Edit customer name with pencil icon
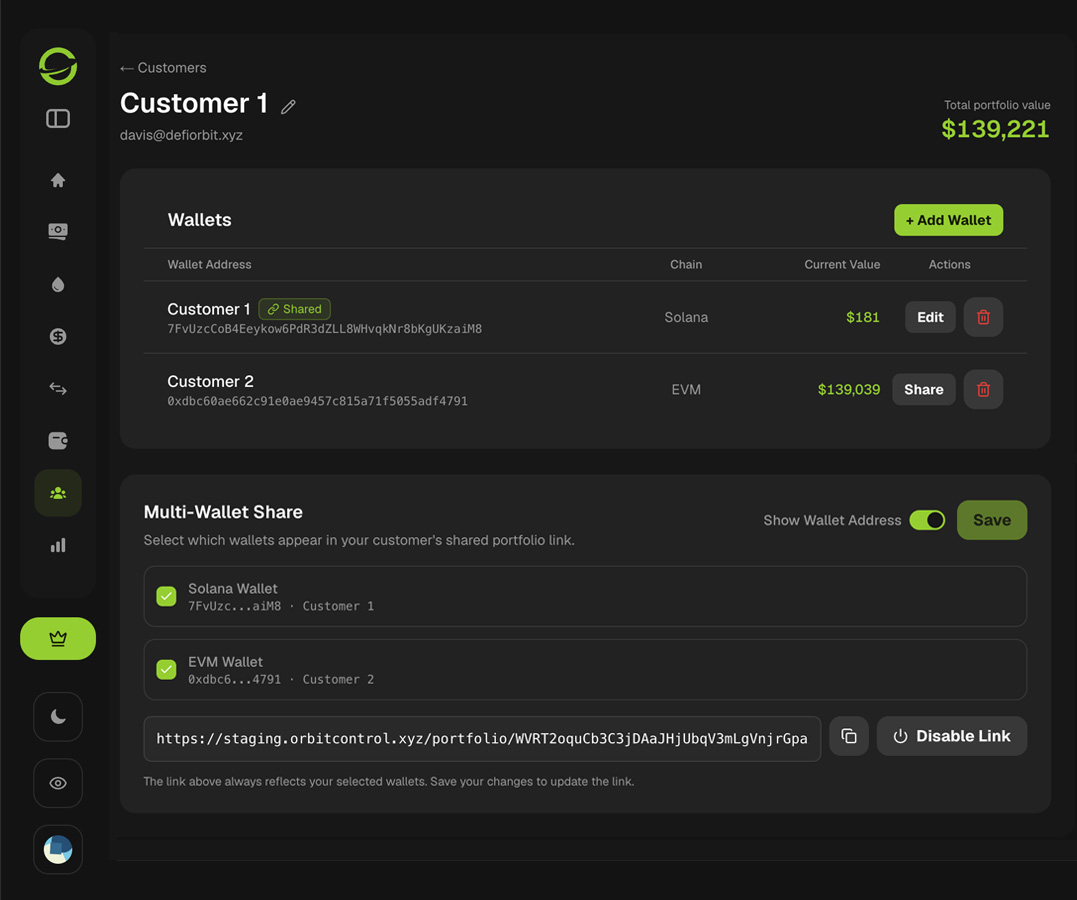The image size is (1077, 900). tap(288, 106)
